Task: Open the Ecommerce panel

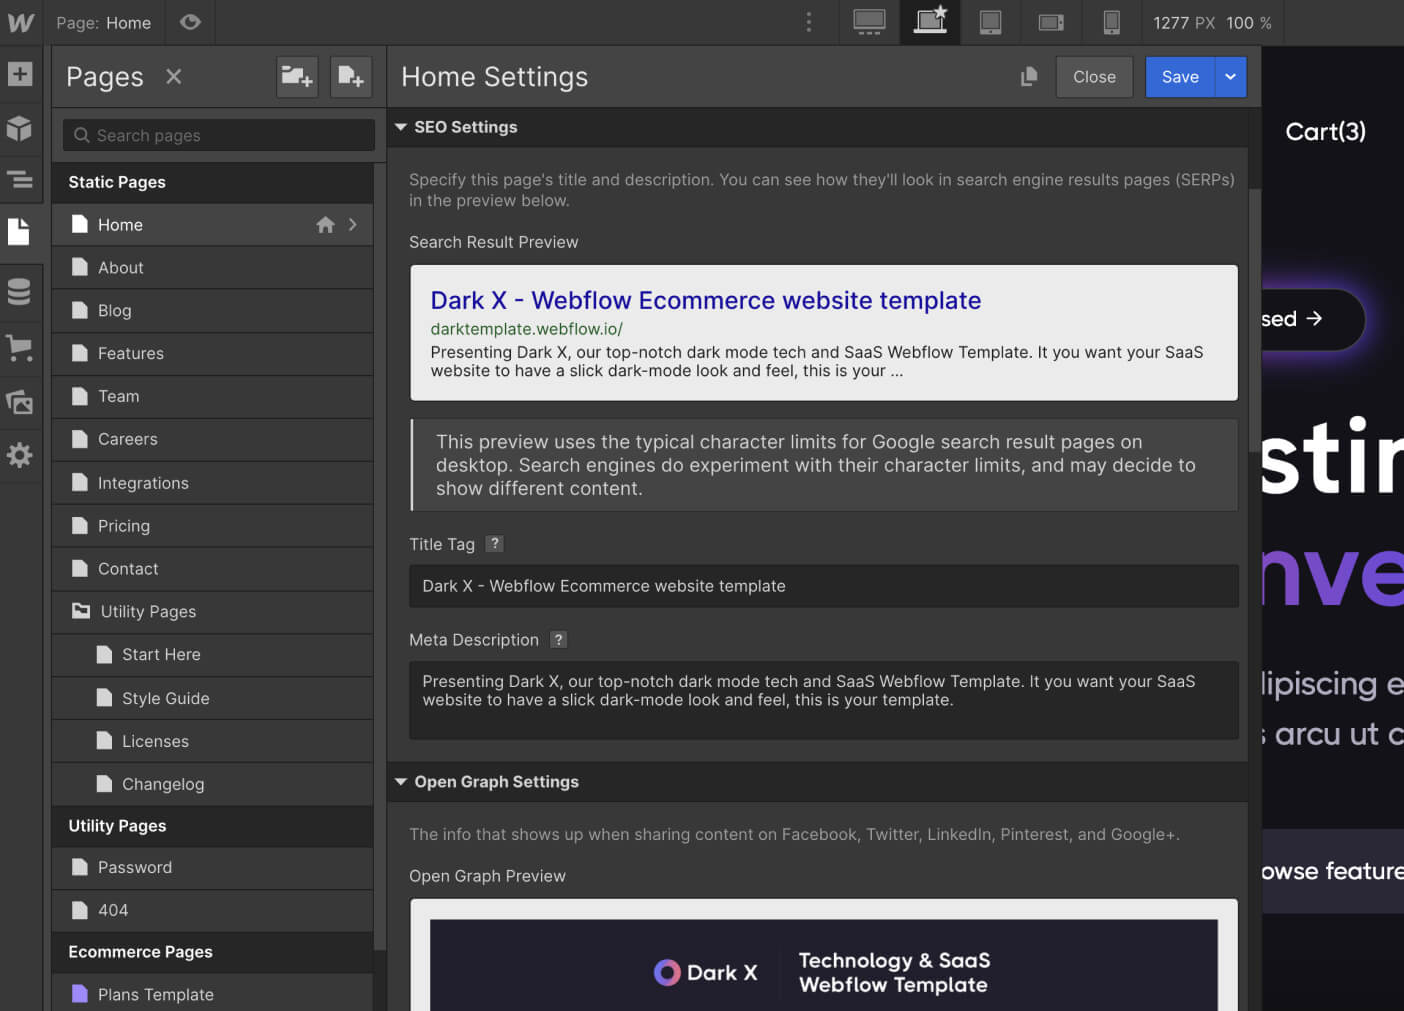Action: click(21, 348)
